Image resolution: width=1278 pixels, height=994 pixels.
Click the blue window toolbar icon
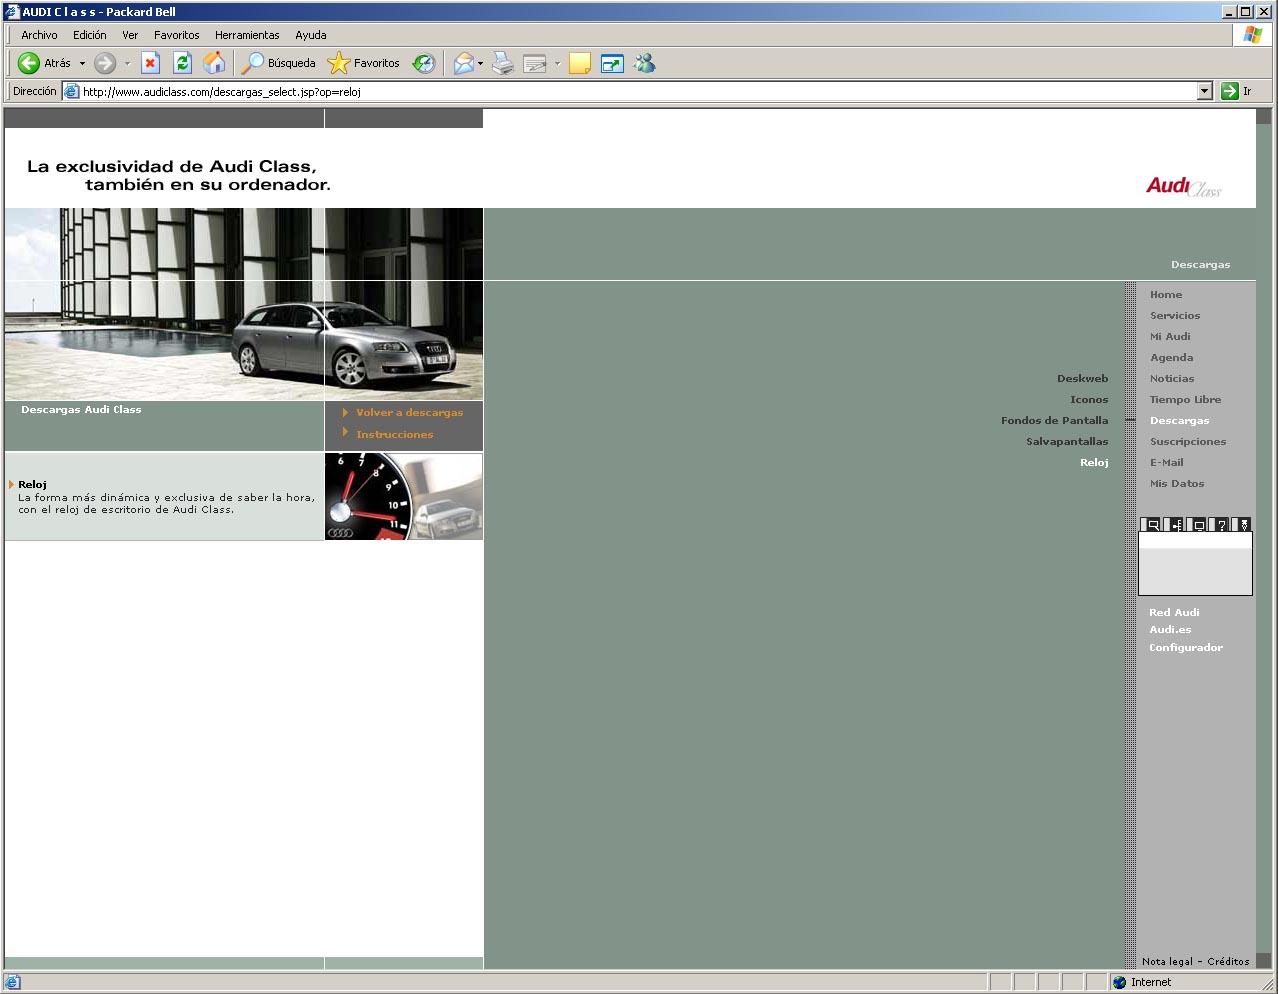612,63
